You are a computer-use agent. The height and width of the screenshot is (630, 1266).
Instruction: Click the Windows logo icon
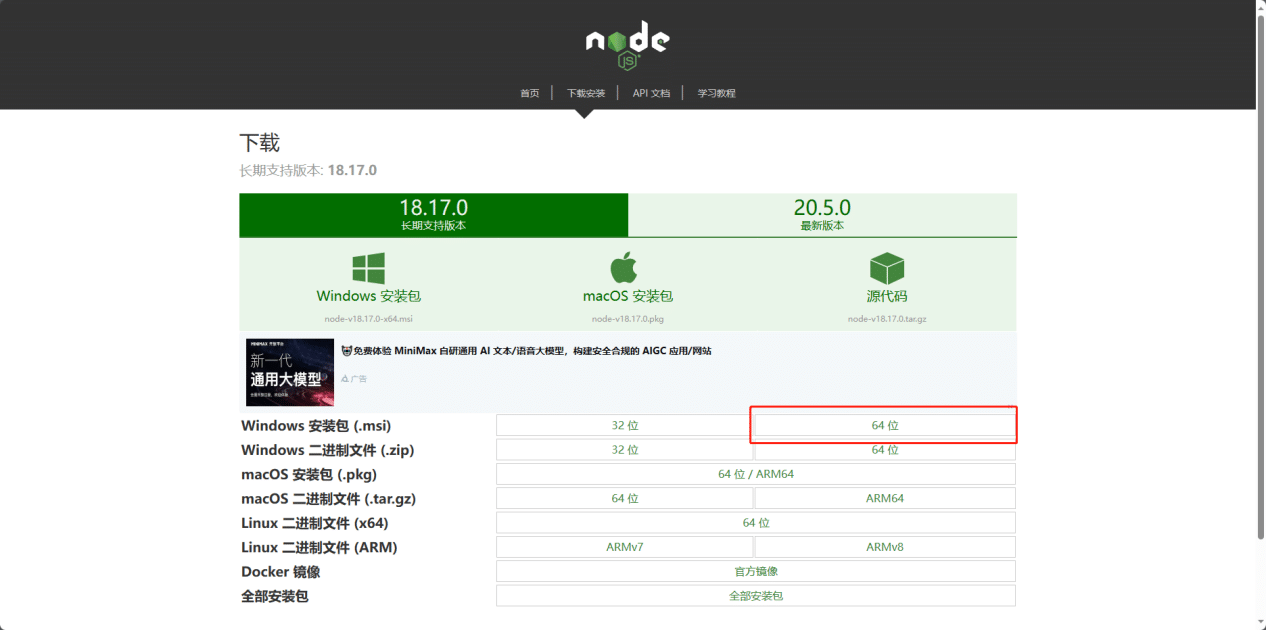click(x=368, y=268)
